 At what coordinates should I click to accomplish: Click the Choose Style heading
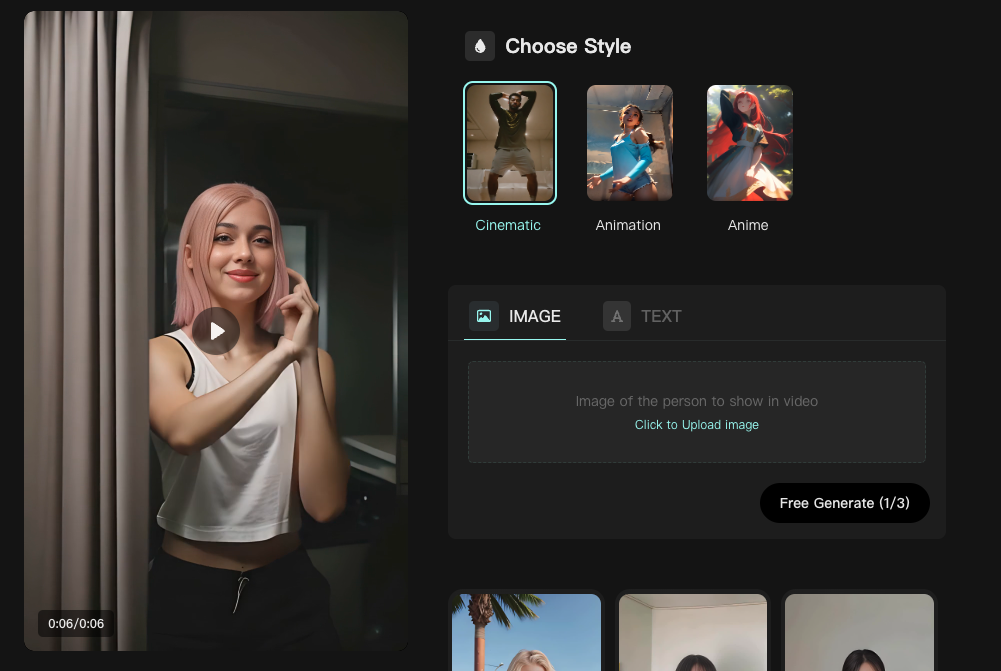568,46
